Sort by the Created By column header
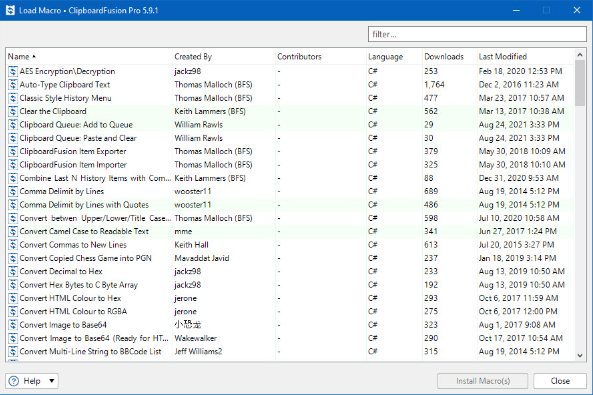The image size is (593, 395). (x=224, y=56)
